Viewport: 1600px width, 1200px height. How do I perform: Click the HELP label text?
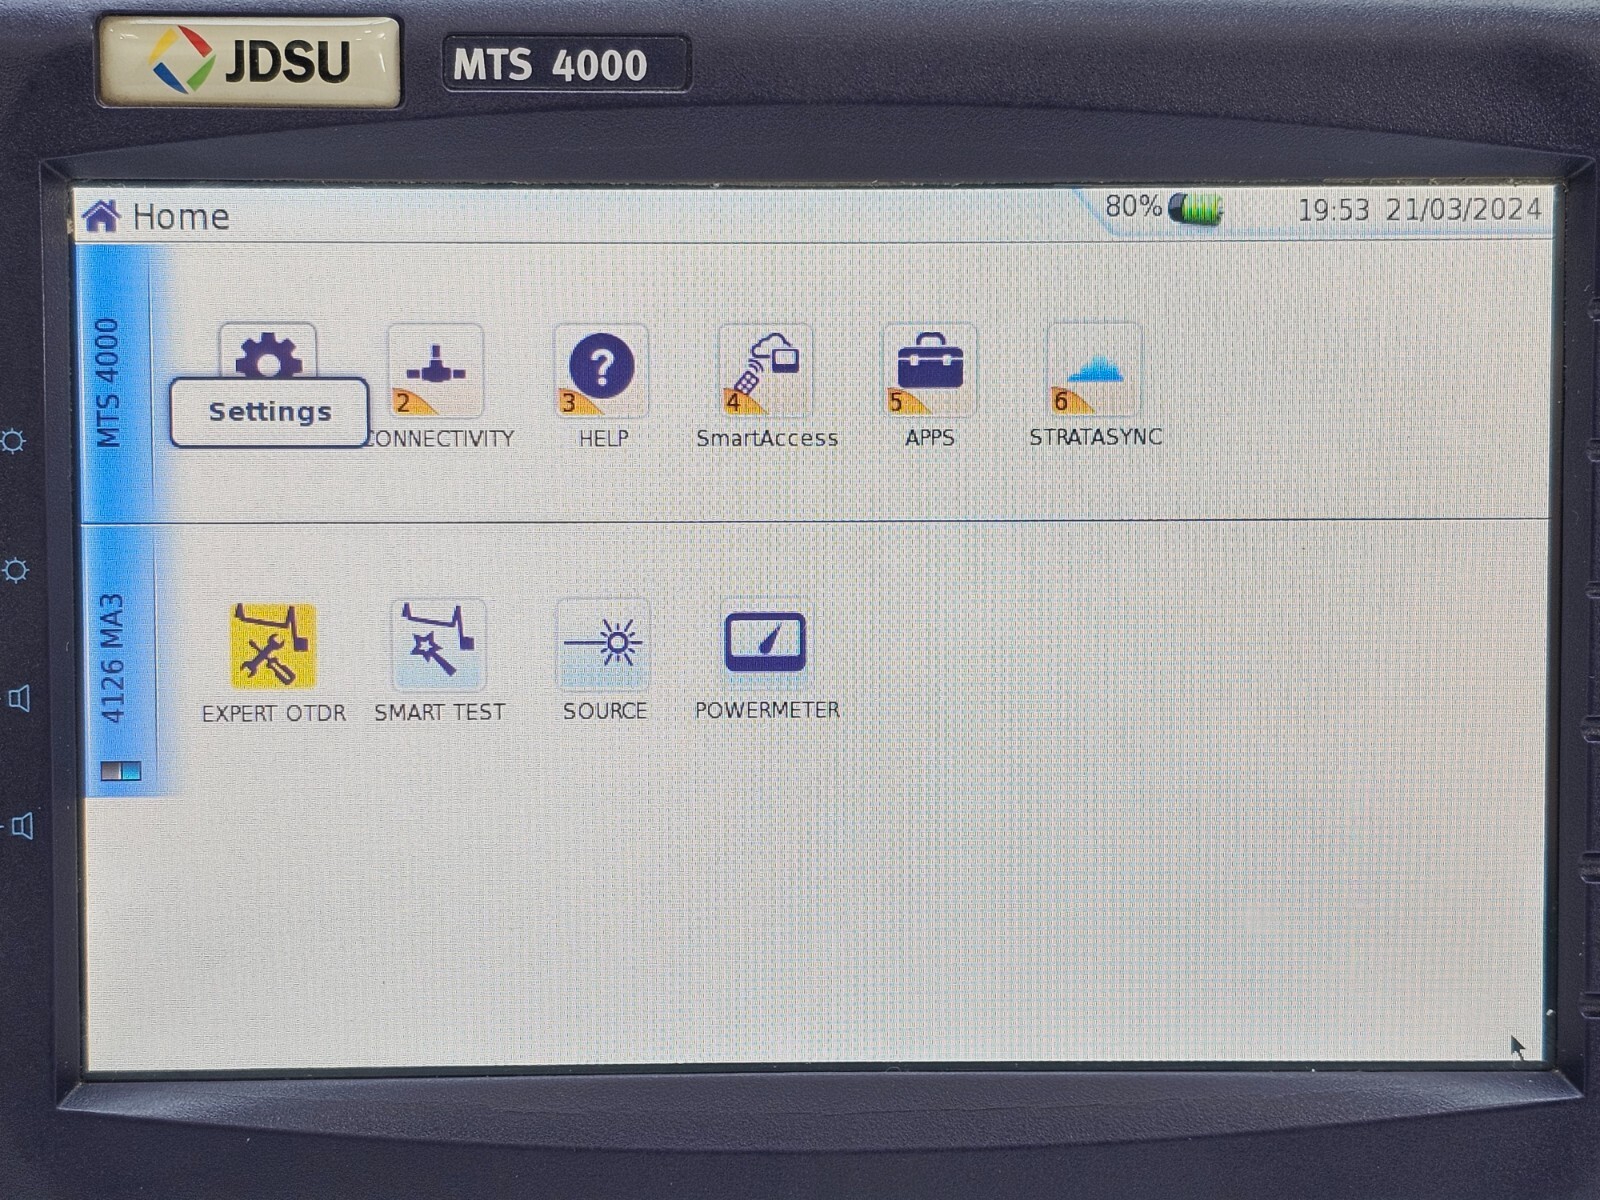click(603, 439)
